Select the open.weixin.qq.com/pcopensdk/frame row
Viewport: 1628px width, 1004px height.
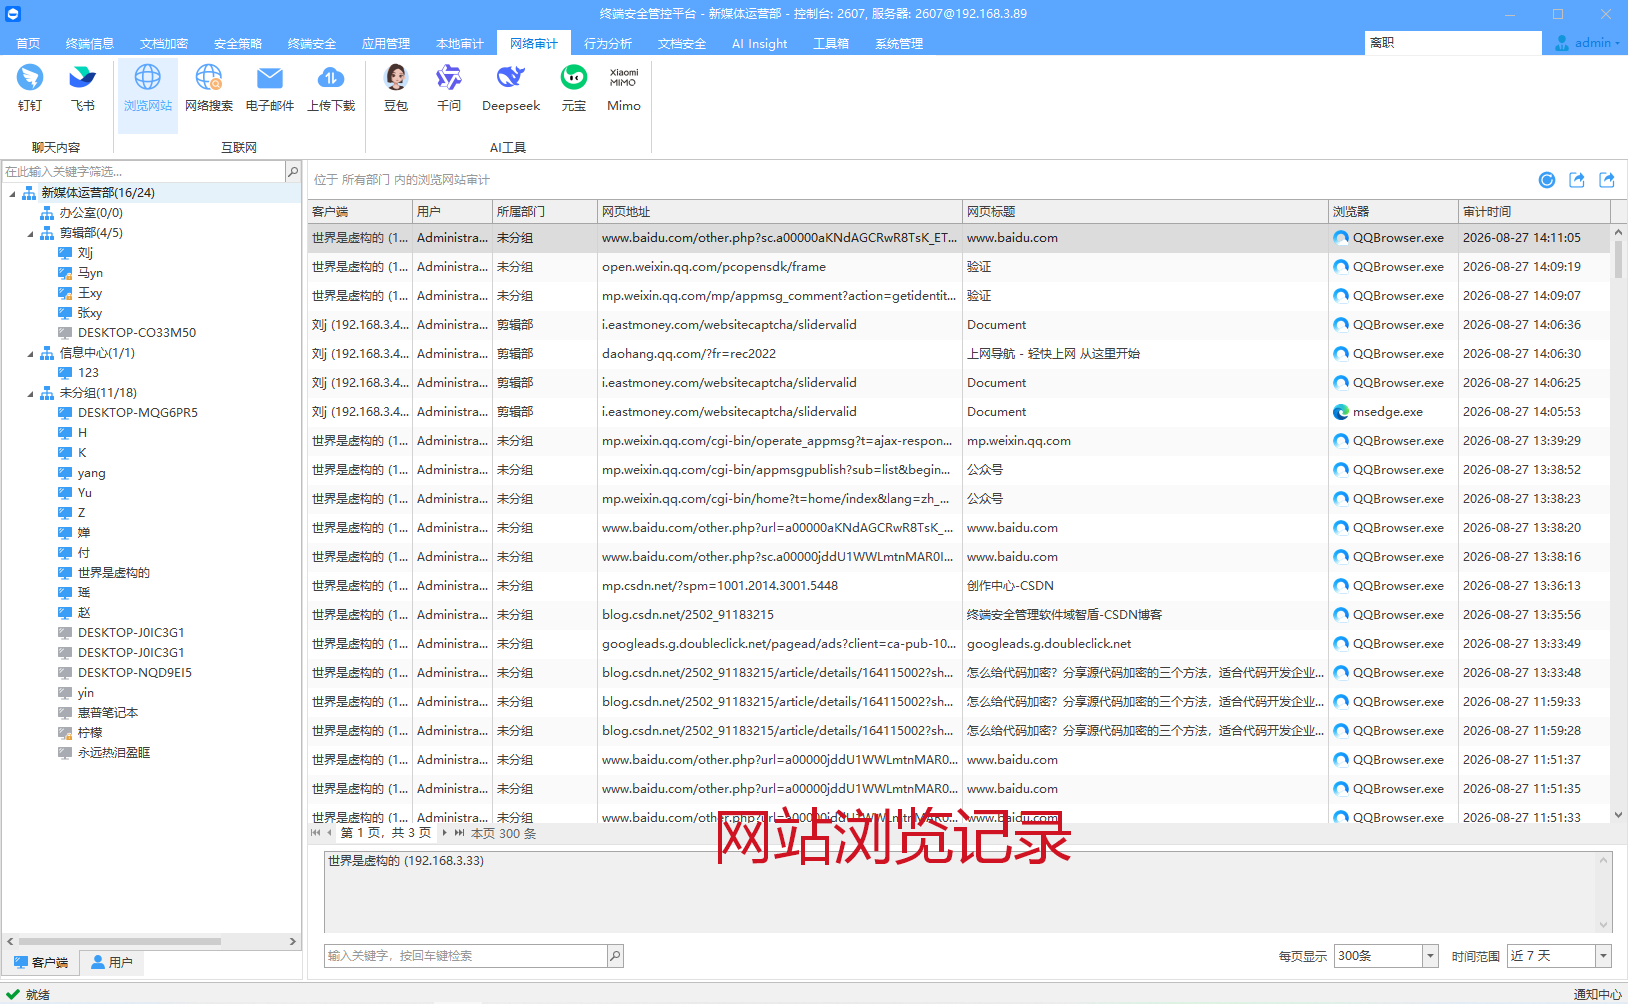pos(959,267)
